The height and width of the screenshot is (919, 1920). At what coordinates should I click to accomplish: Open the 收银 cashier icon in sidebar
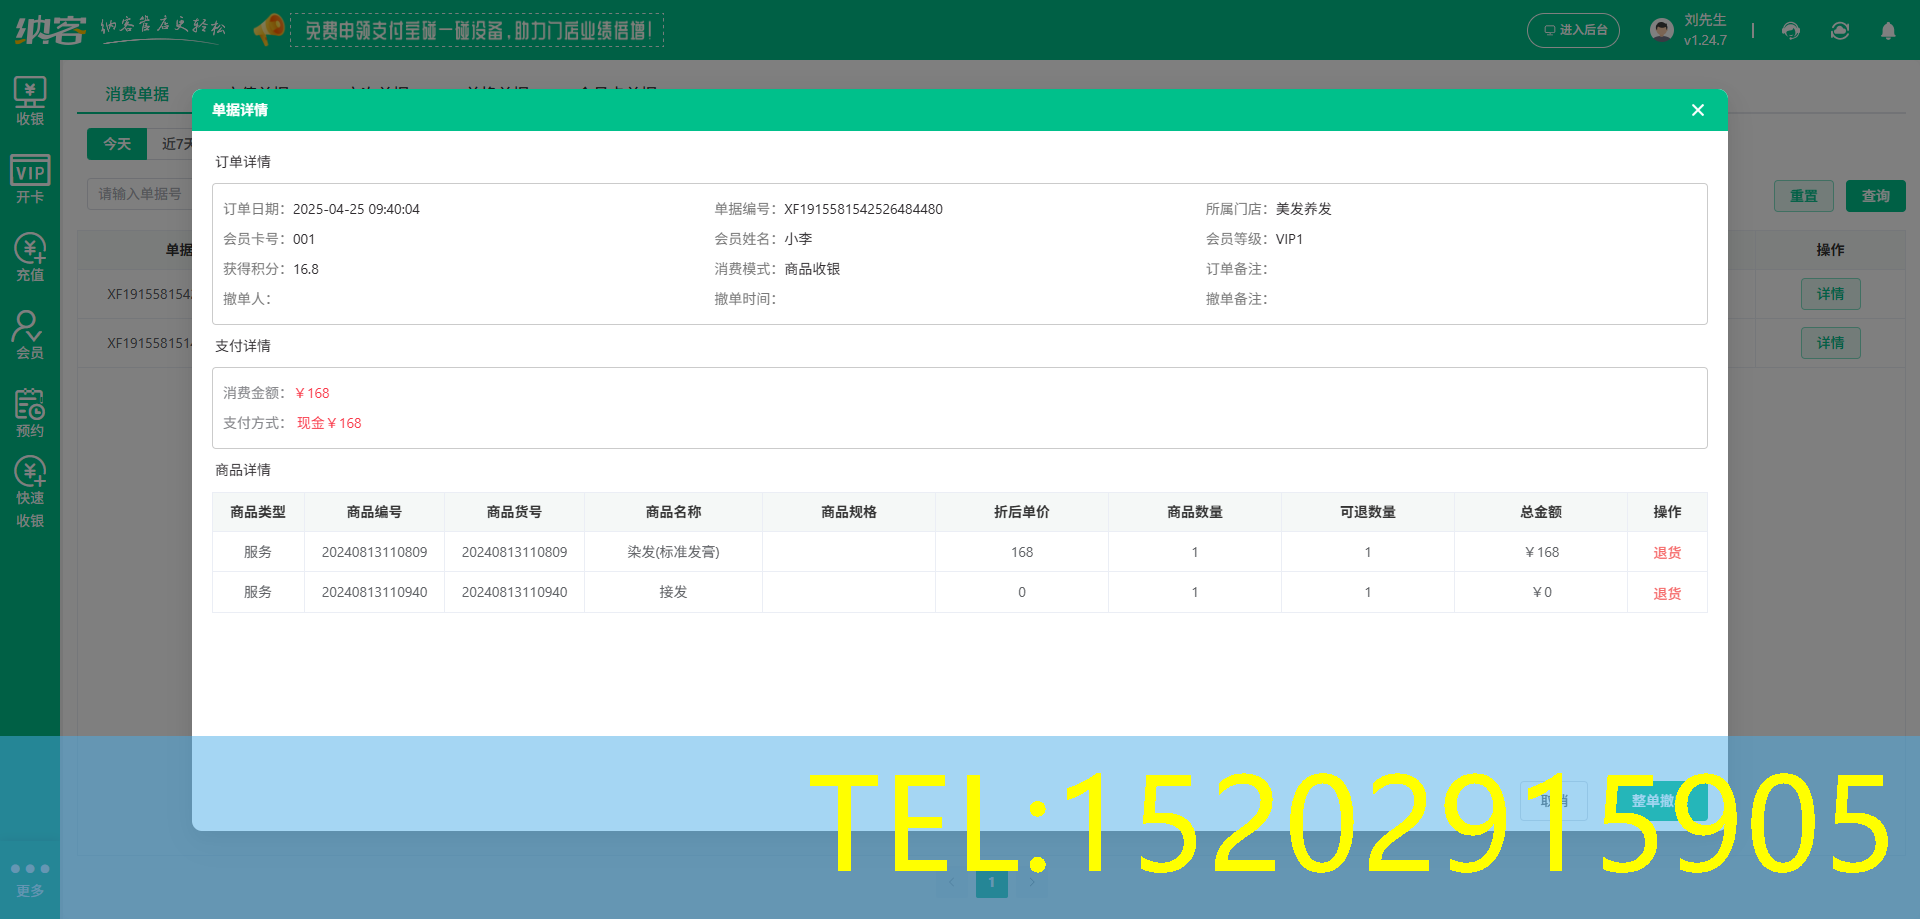(x=30, y=101)
